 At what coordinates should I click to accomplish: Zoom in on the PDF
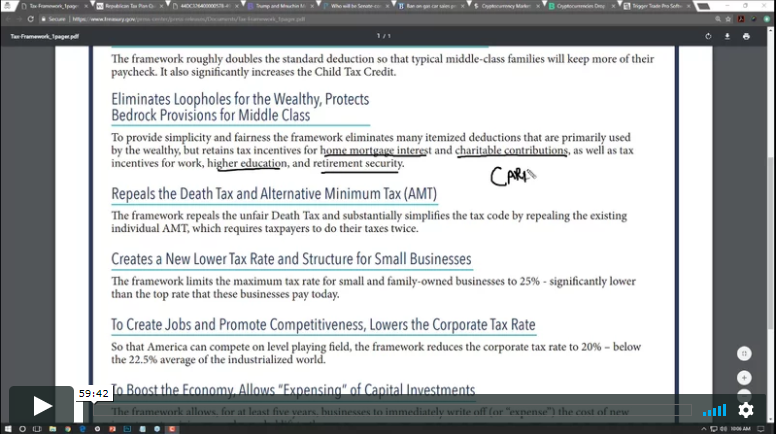pos(743,378)
